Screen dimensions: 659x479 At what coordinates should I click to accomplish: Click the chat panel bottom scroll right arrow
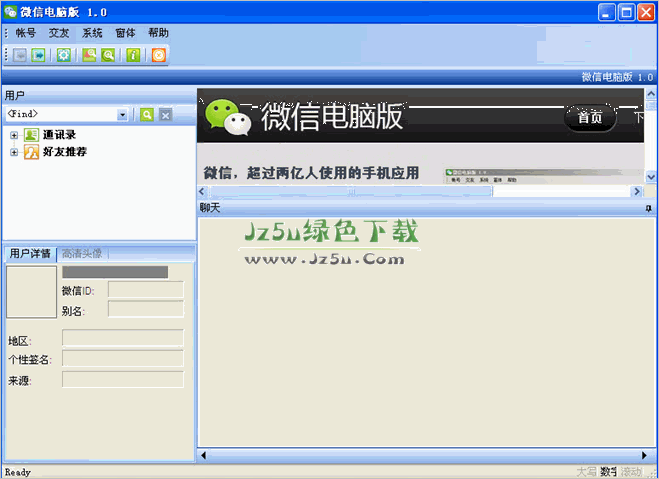(645, 455)
